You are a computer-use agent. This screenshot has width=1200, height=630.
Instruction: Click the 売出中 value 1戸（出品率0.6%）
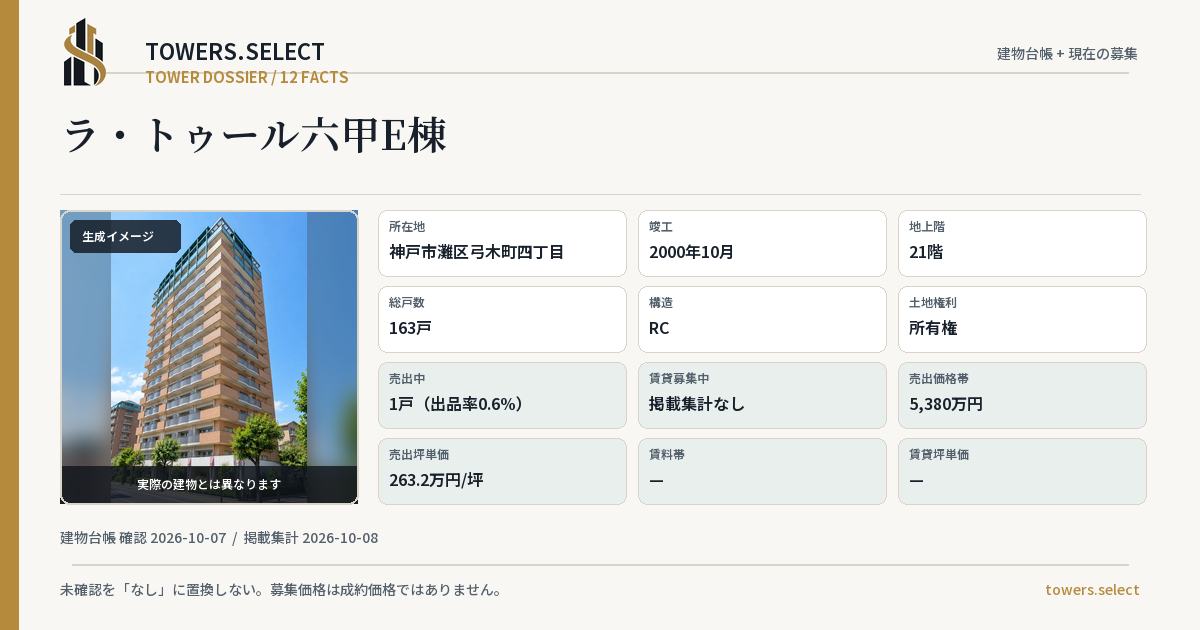457,404
